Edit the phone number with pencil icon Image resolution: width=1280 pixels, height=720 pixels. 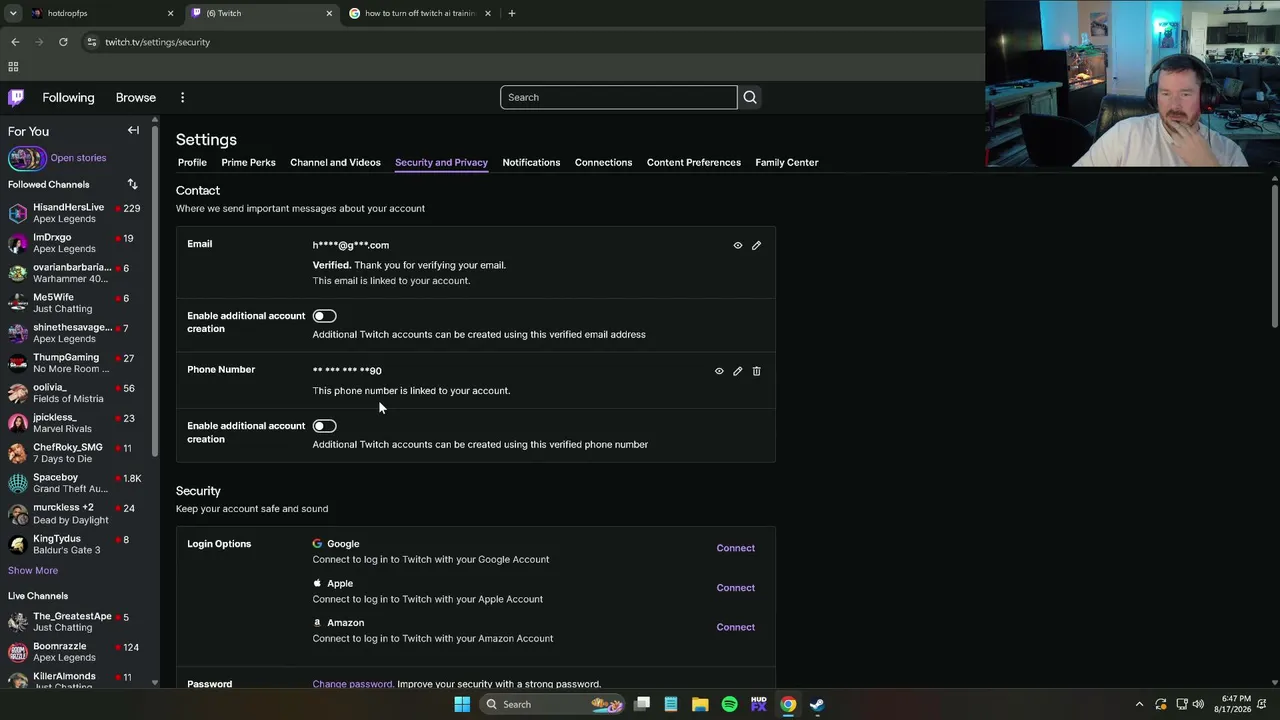pos(738,371)
